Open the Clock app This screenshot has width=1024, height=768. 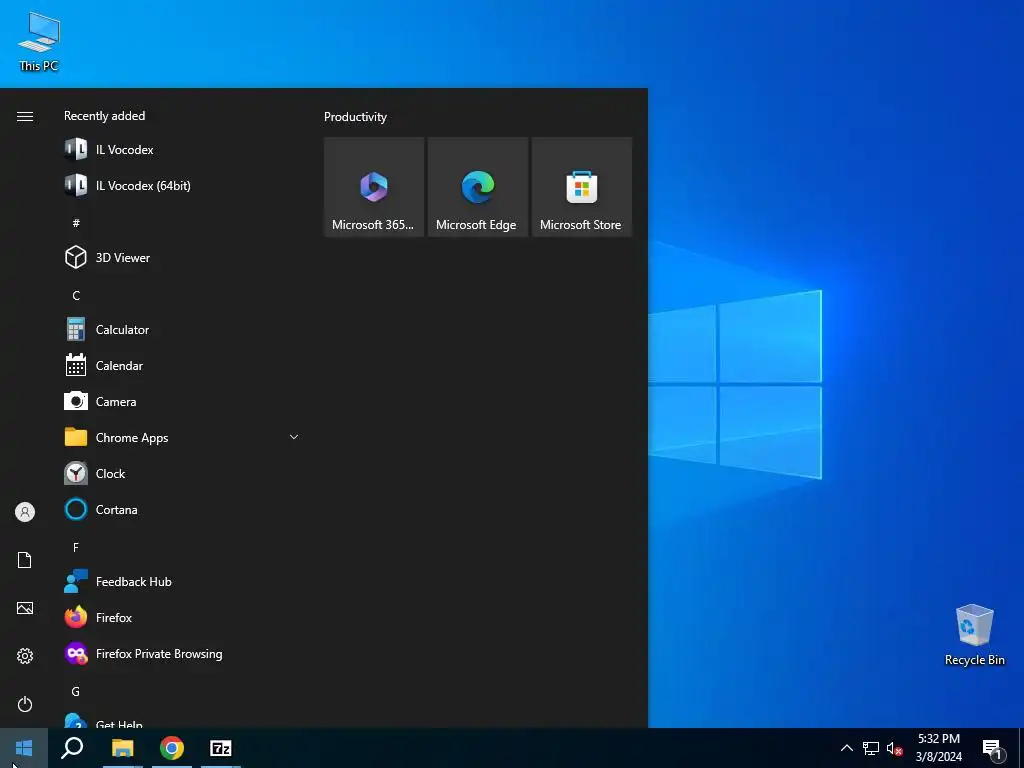pos(182,473)
